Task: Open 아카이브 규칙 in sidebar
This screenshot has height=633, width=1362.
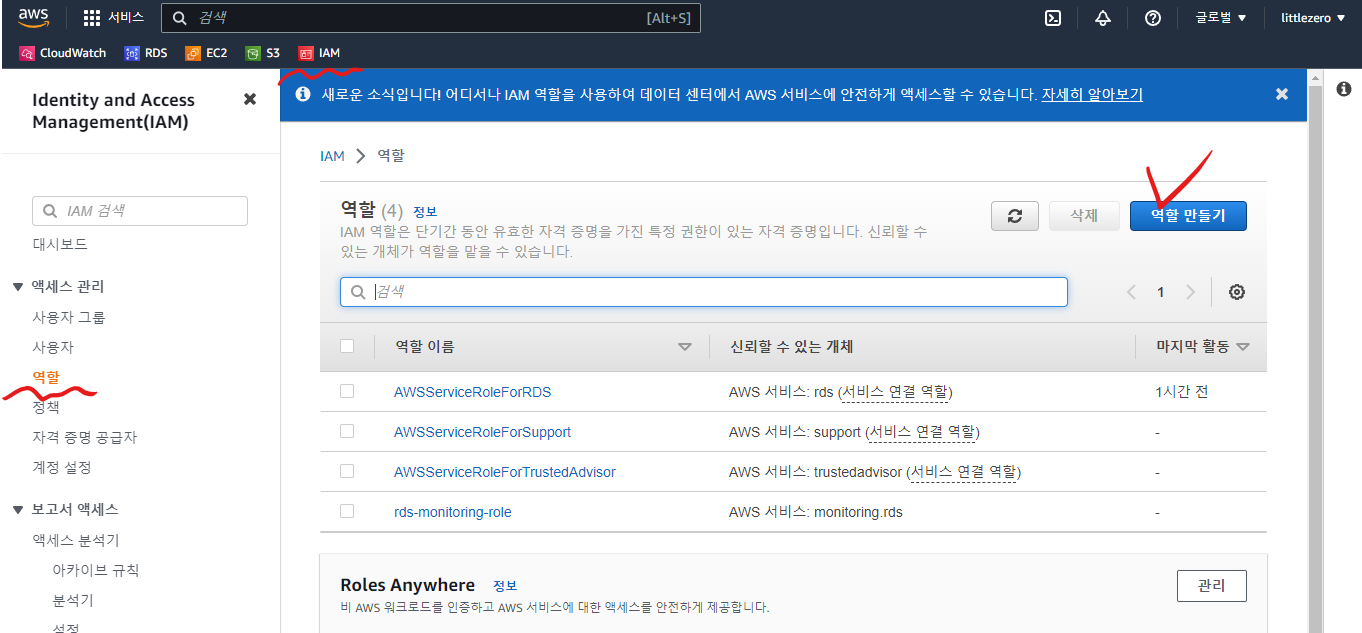Action: pos(96,570)
